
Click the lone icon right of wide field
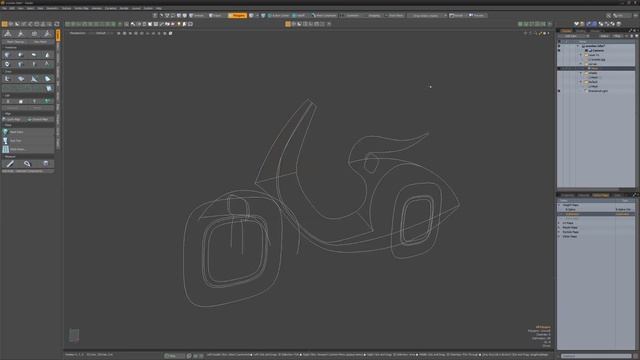(x=49, y=88)
